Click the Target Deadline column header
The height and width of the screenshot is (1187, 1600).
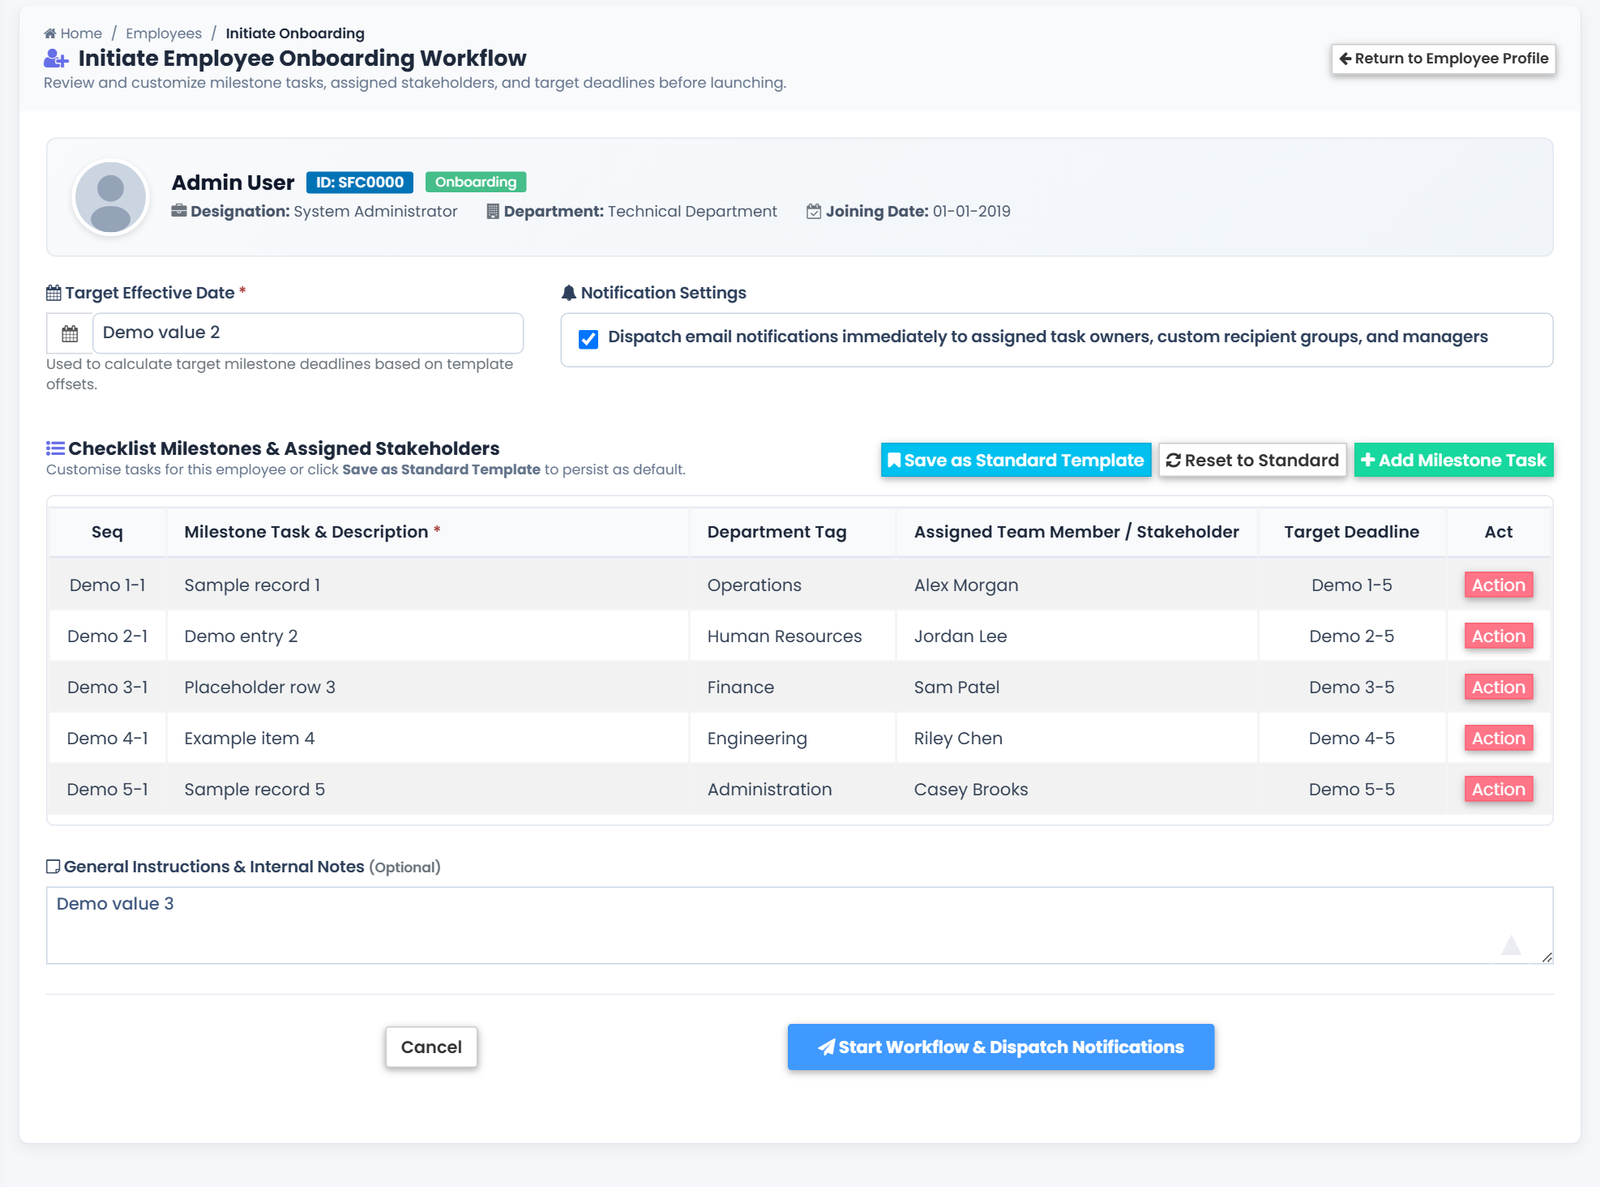click(x=1352, y=532)
